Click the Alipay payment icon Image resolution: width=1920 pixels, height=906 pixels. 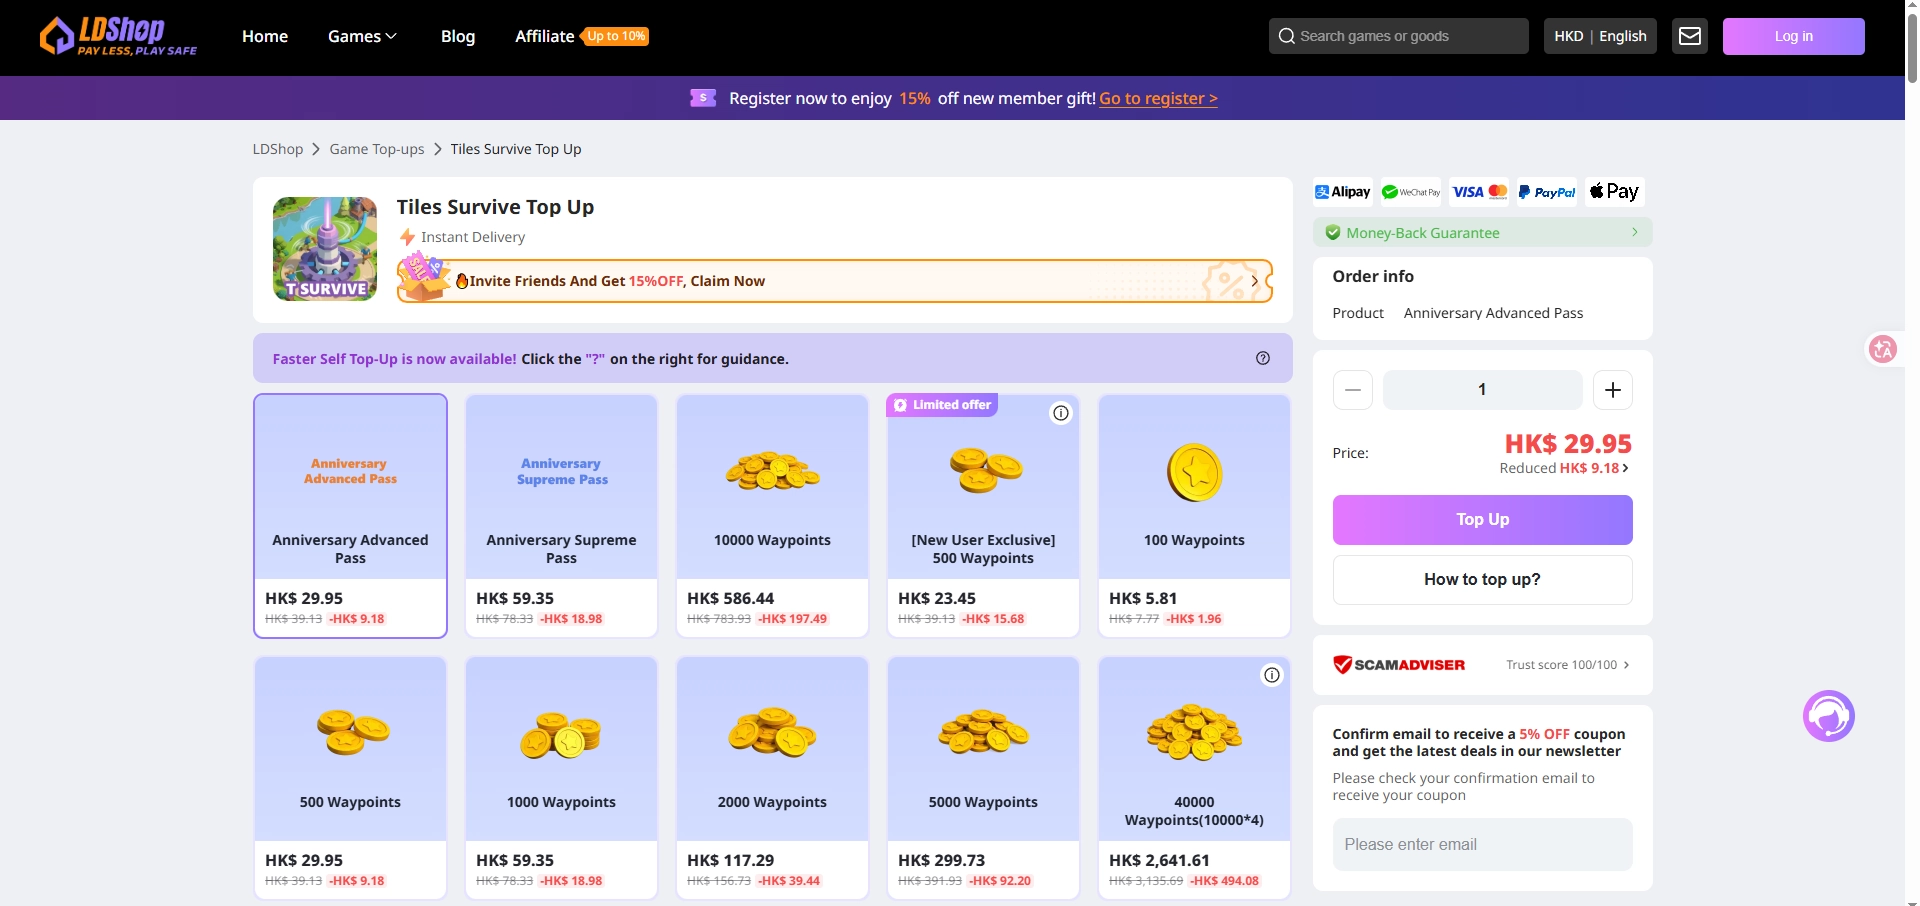[1343, 192]
